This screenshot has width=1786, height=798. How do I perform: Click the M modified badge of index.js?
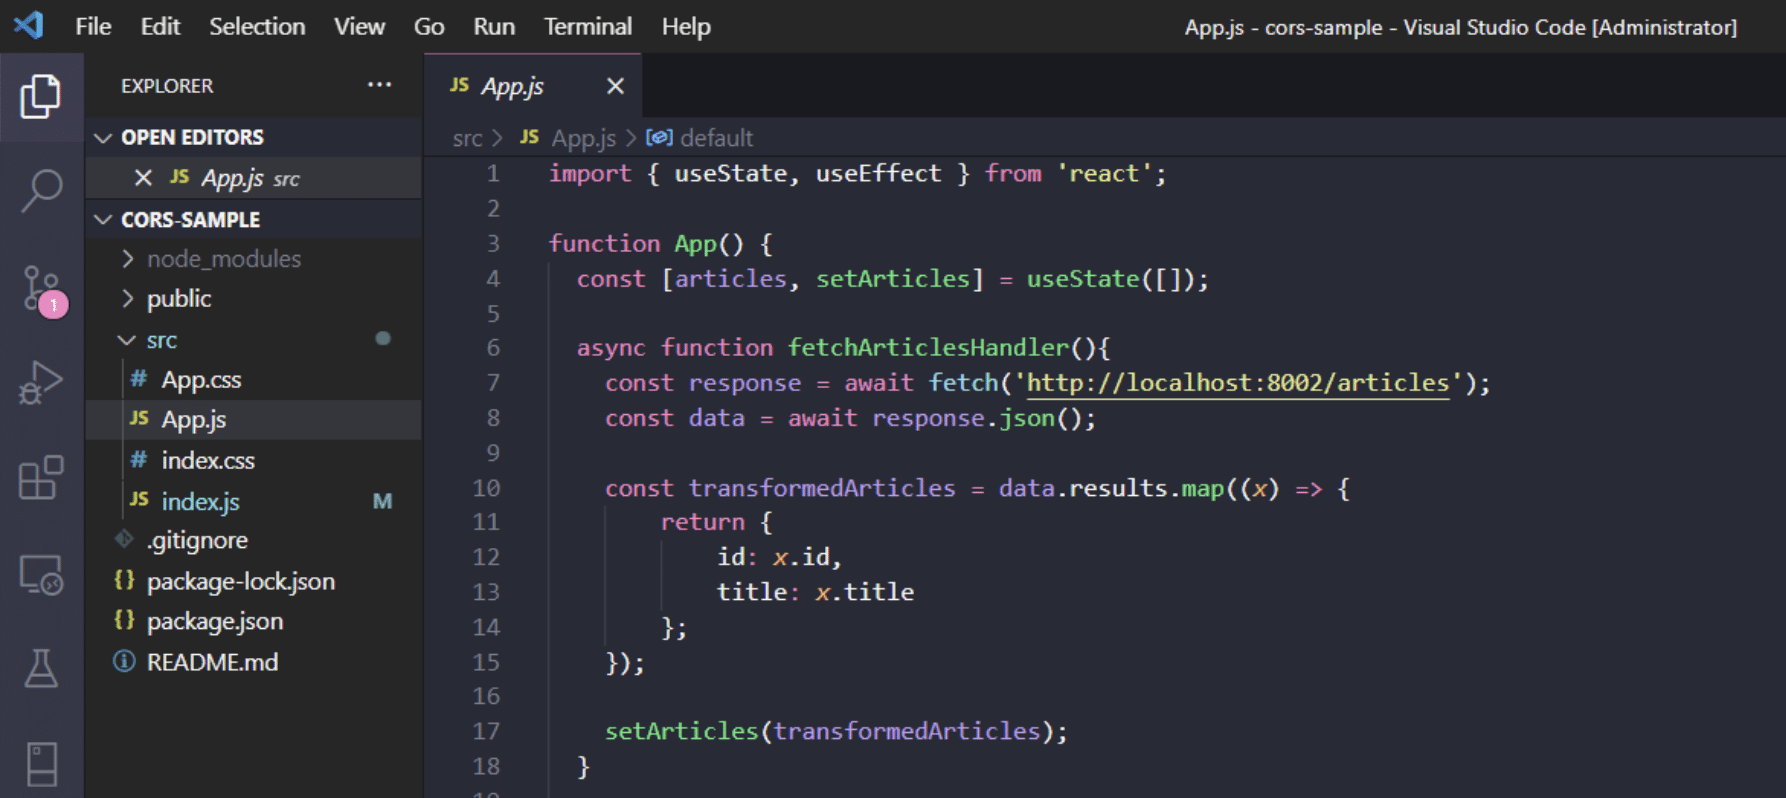point(382,501)
